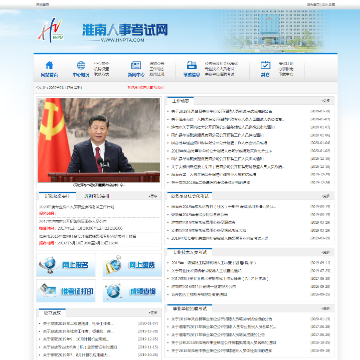The image size is (360, 360).
Task: Click the top-right header utility links
Action: pyautogui.click(x=321, y=4)
